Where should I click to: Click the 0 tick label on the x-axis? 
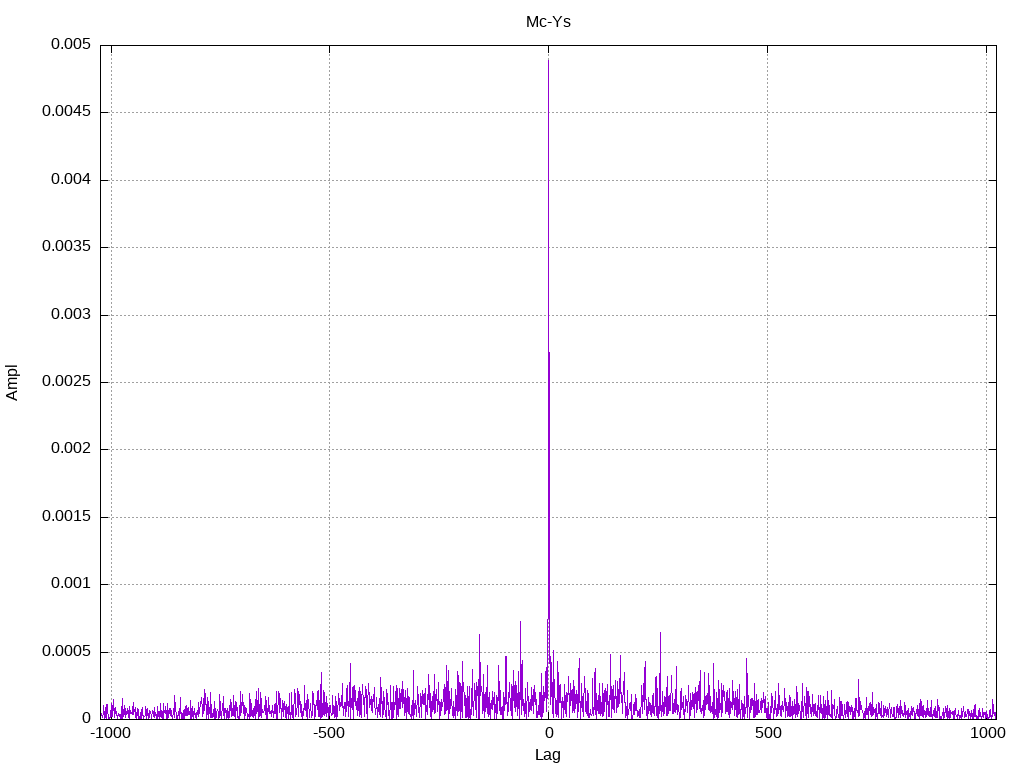pos(548,733)
